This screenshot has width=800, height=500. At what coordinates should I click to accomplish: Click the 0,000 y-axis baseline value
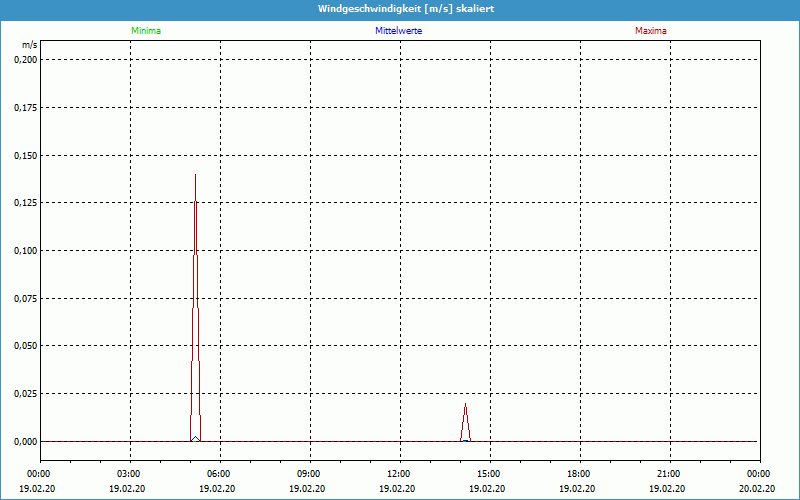[x=25, y=441]
